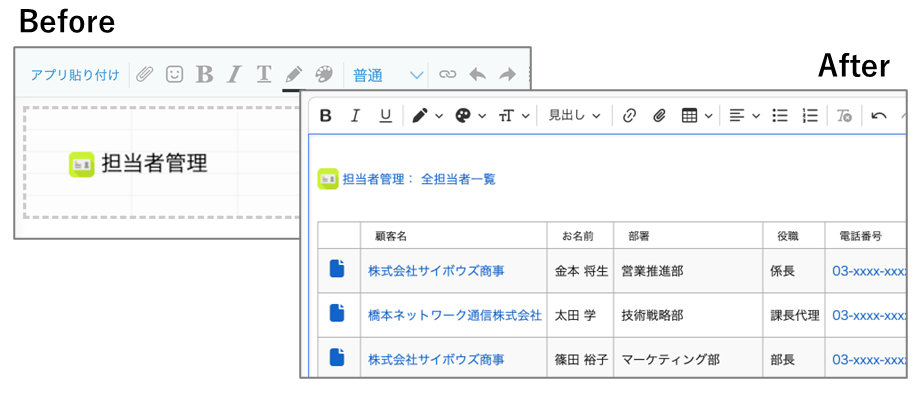Open record icon for 篠田 裕子 row
This screenshot has height=395, width=920.
(337, 357)
